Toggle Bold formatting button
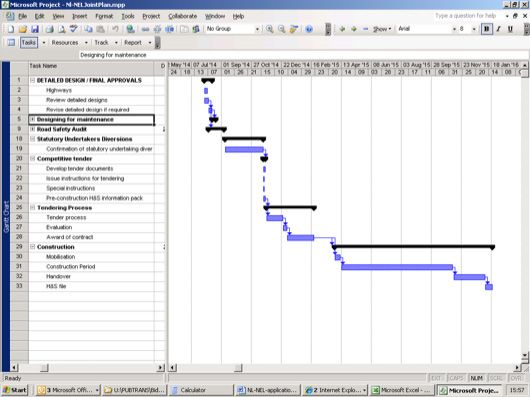The width and height of the screenshot is (530, 397). pos(486,29)
